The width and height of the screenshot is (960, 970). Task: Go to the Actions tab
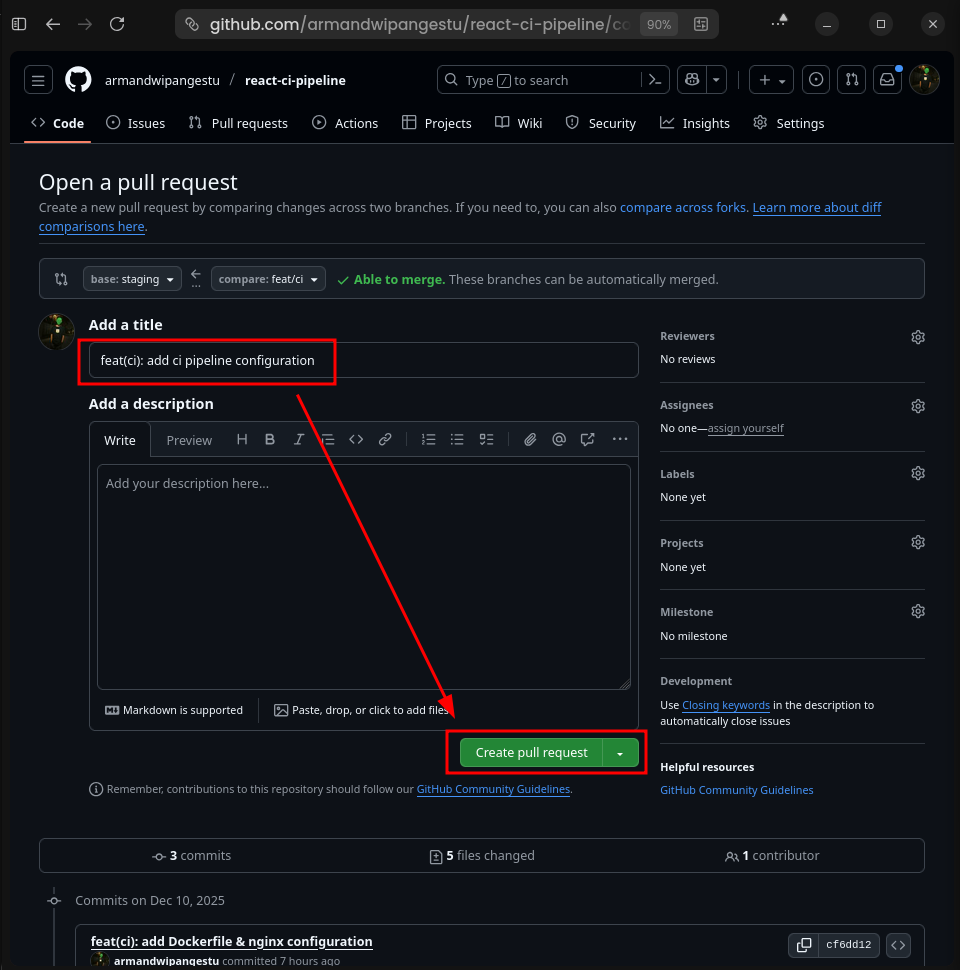point(345,123)
